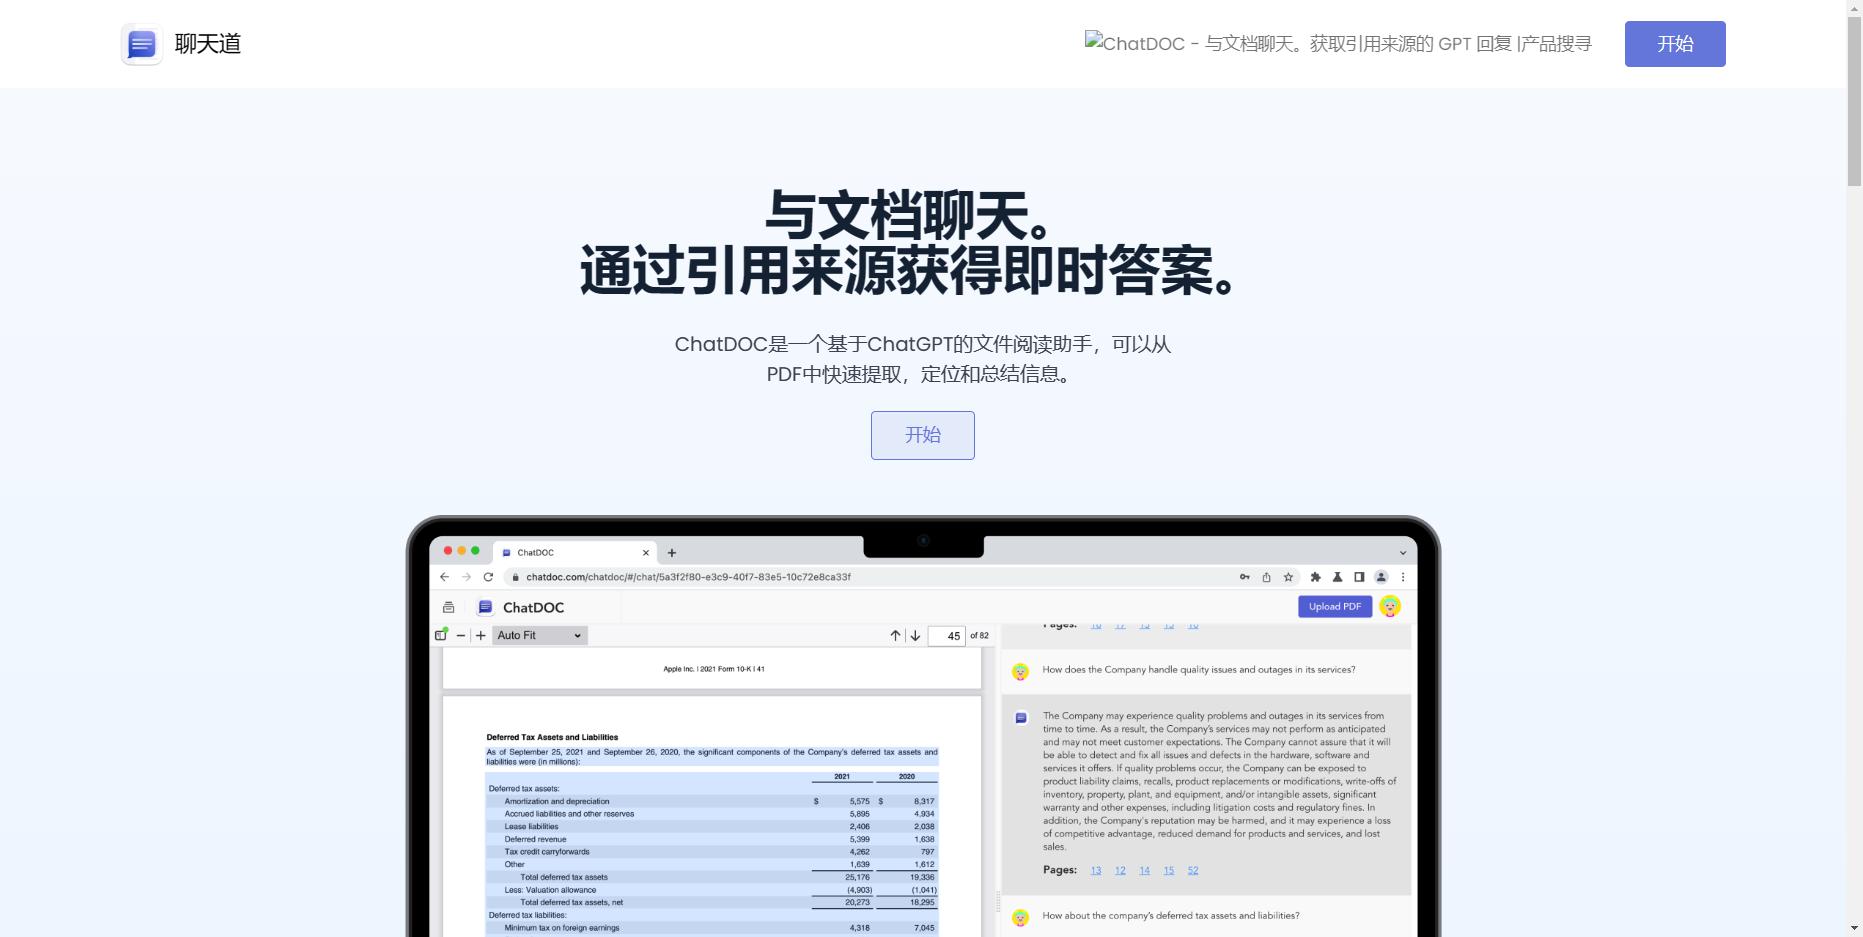
Task: Click the browser refresh icon
Action: [x=488, y=577]
